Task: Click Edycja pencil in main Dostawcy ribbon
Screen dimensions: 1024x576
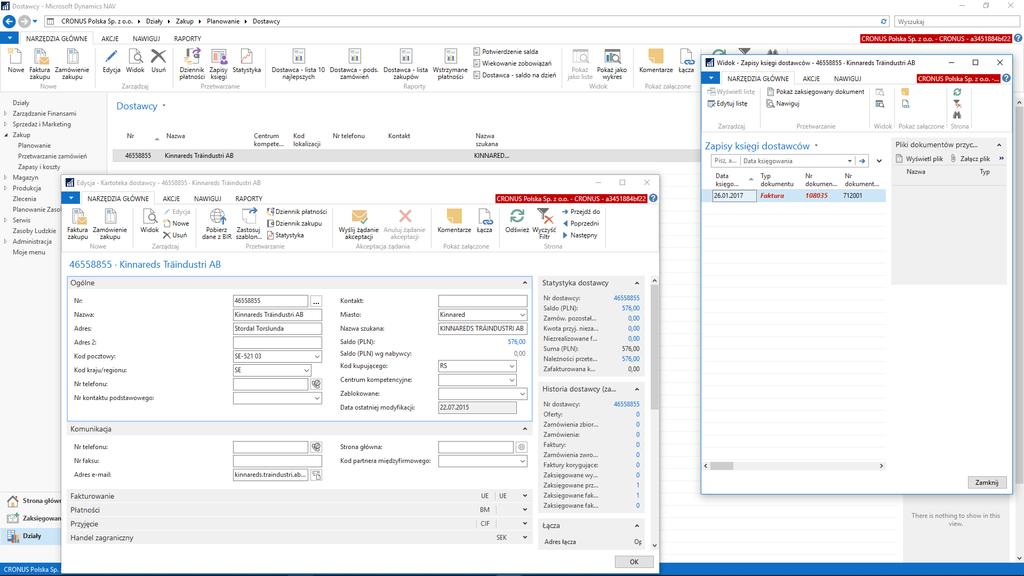Action: (x=111, y=62)
